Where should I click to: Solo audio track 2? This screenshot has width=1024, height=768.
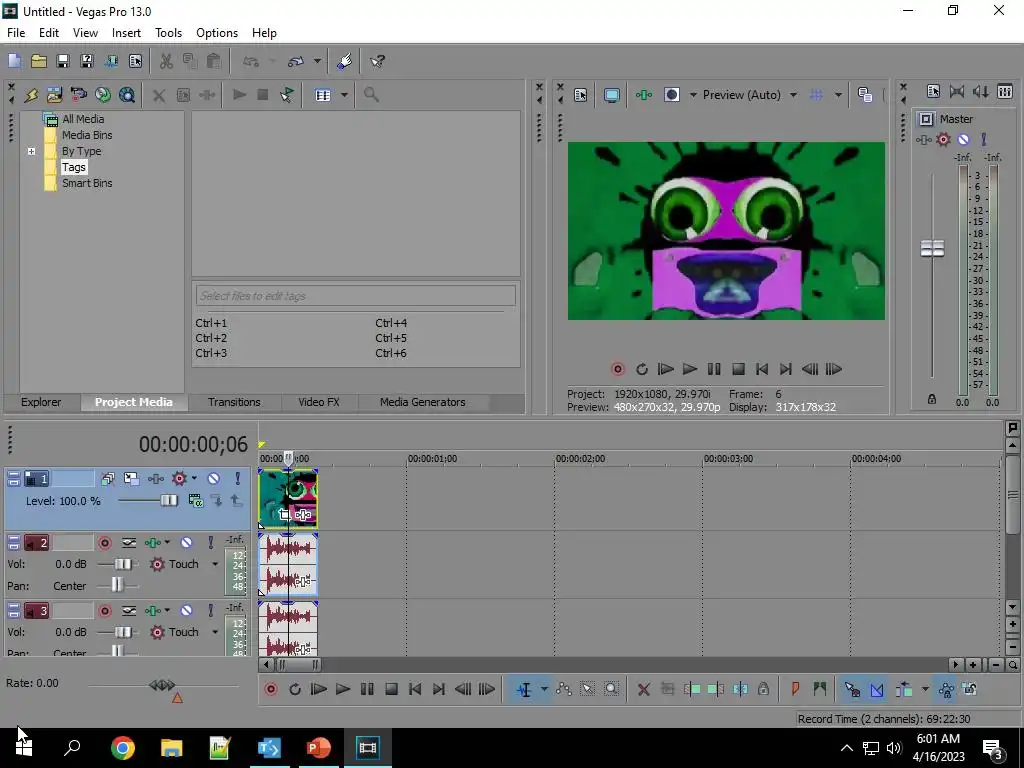click(210, 543)
